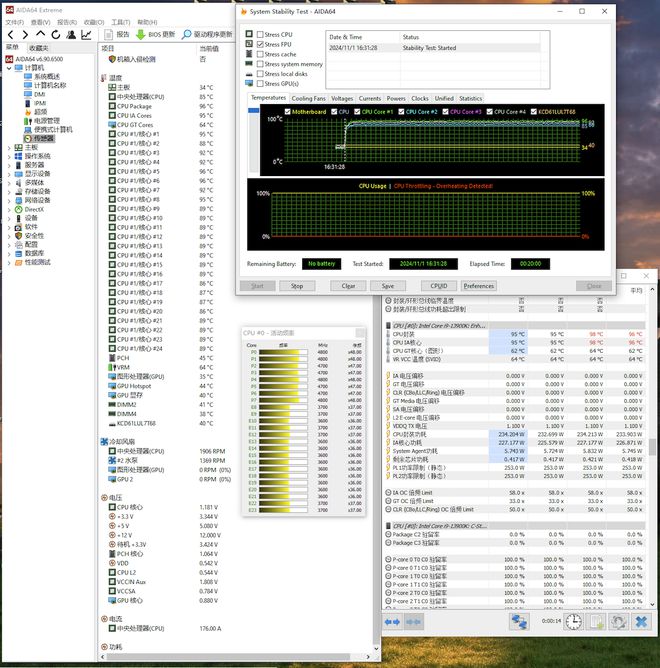Open the 文件(F) menu

pyautogui.click(x=14, y=22)
